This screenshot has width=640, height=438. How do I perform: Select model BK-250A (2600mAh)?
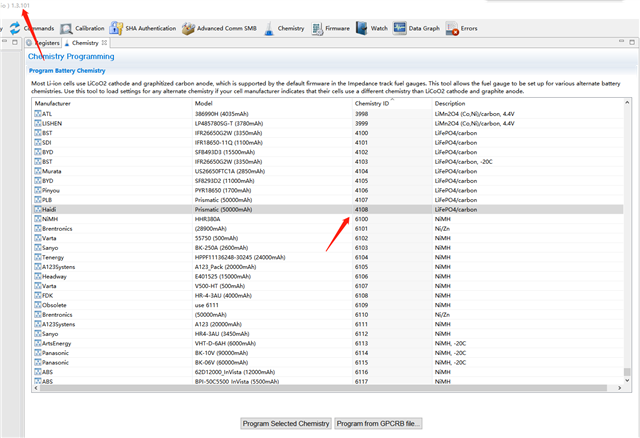pos(221,248)
